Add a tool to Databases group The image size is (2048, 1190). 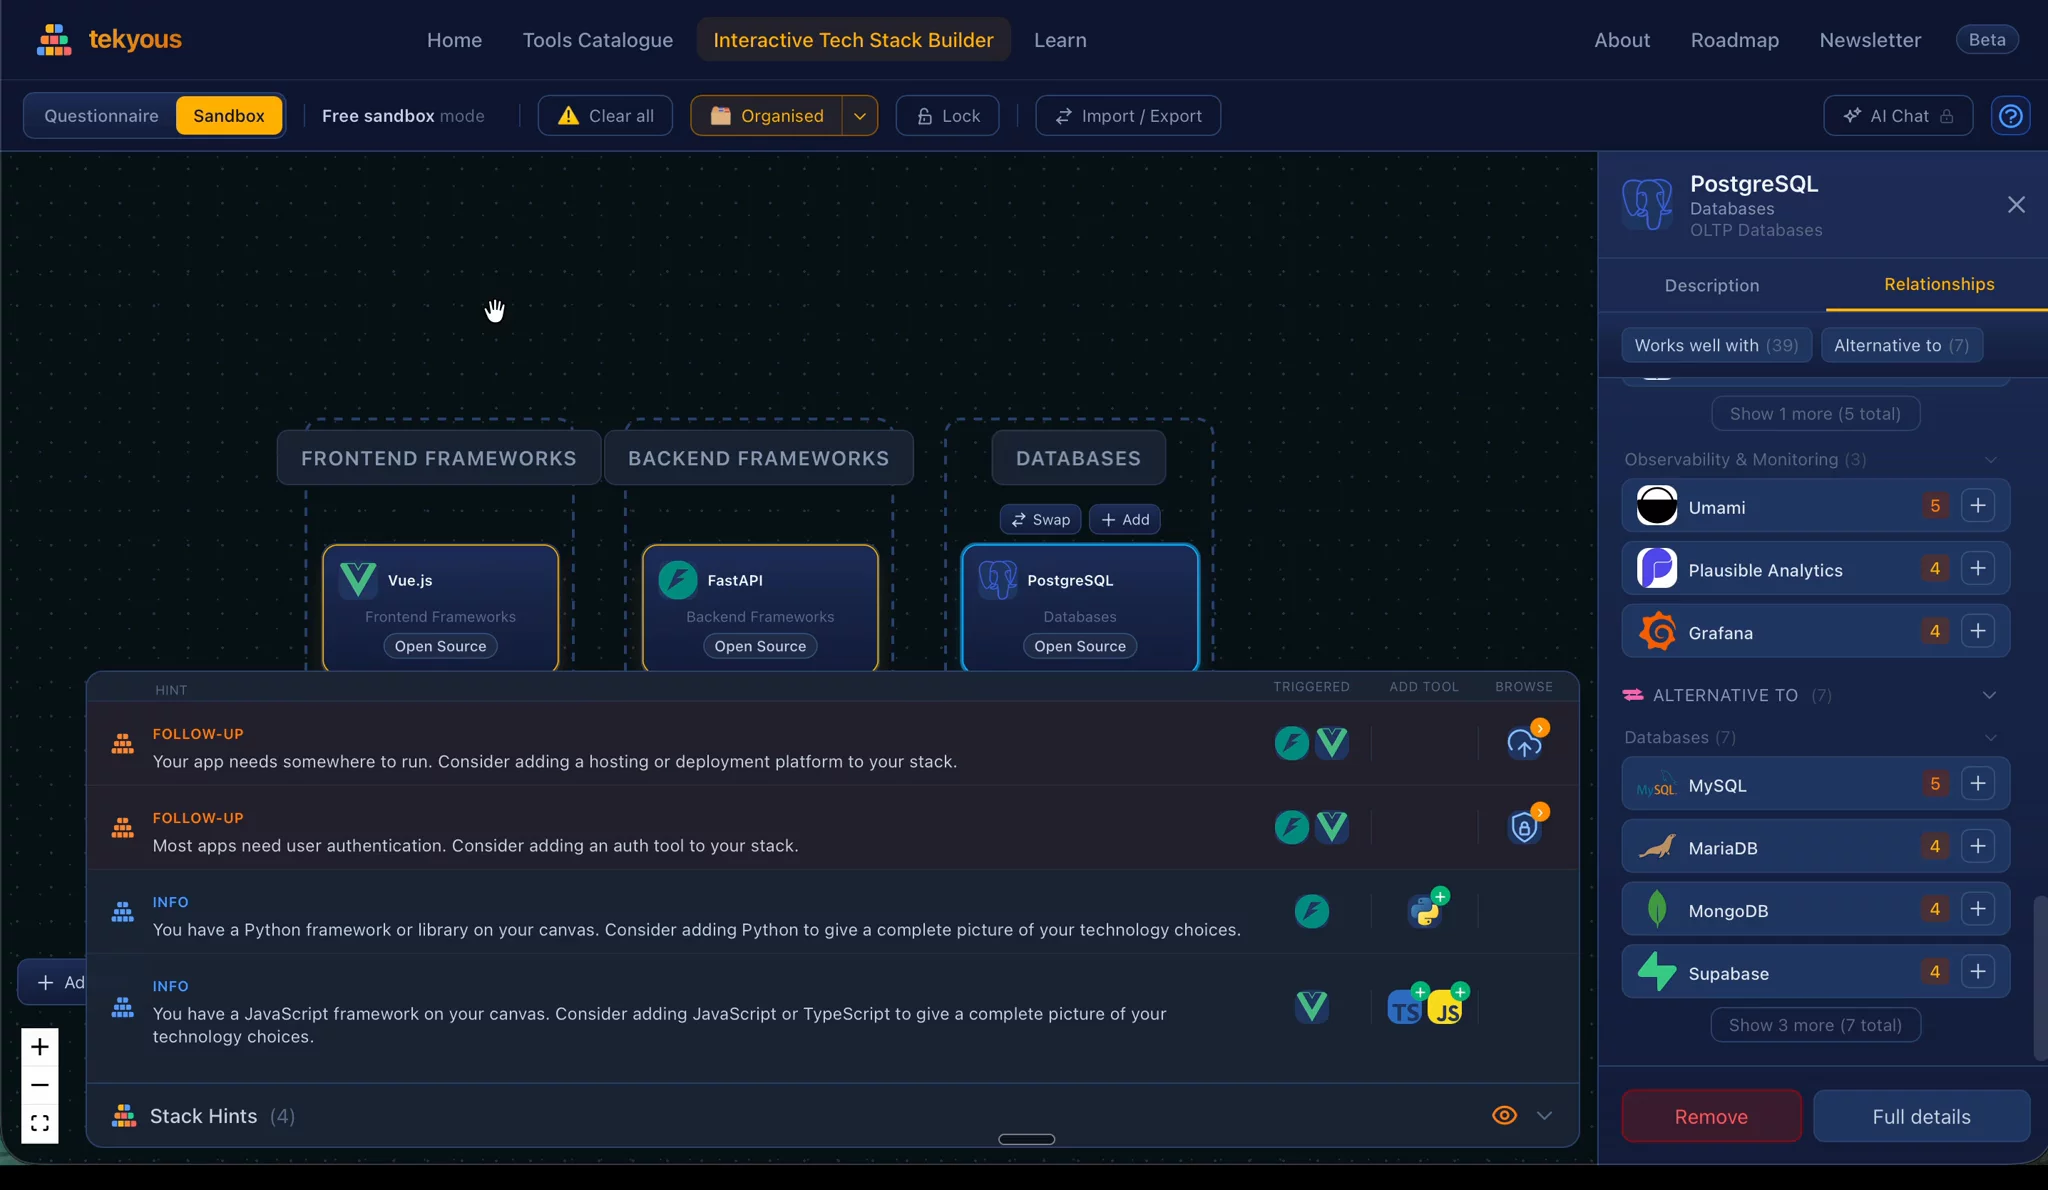1125,520
